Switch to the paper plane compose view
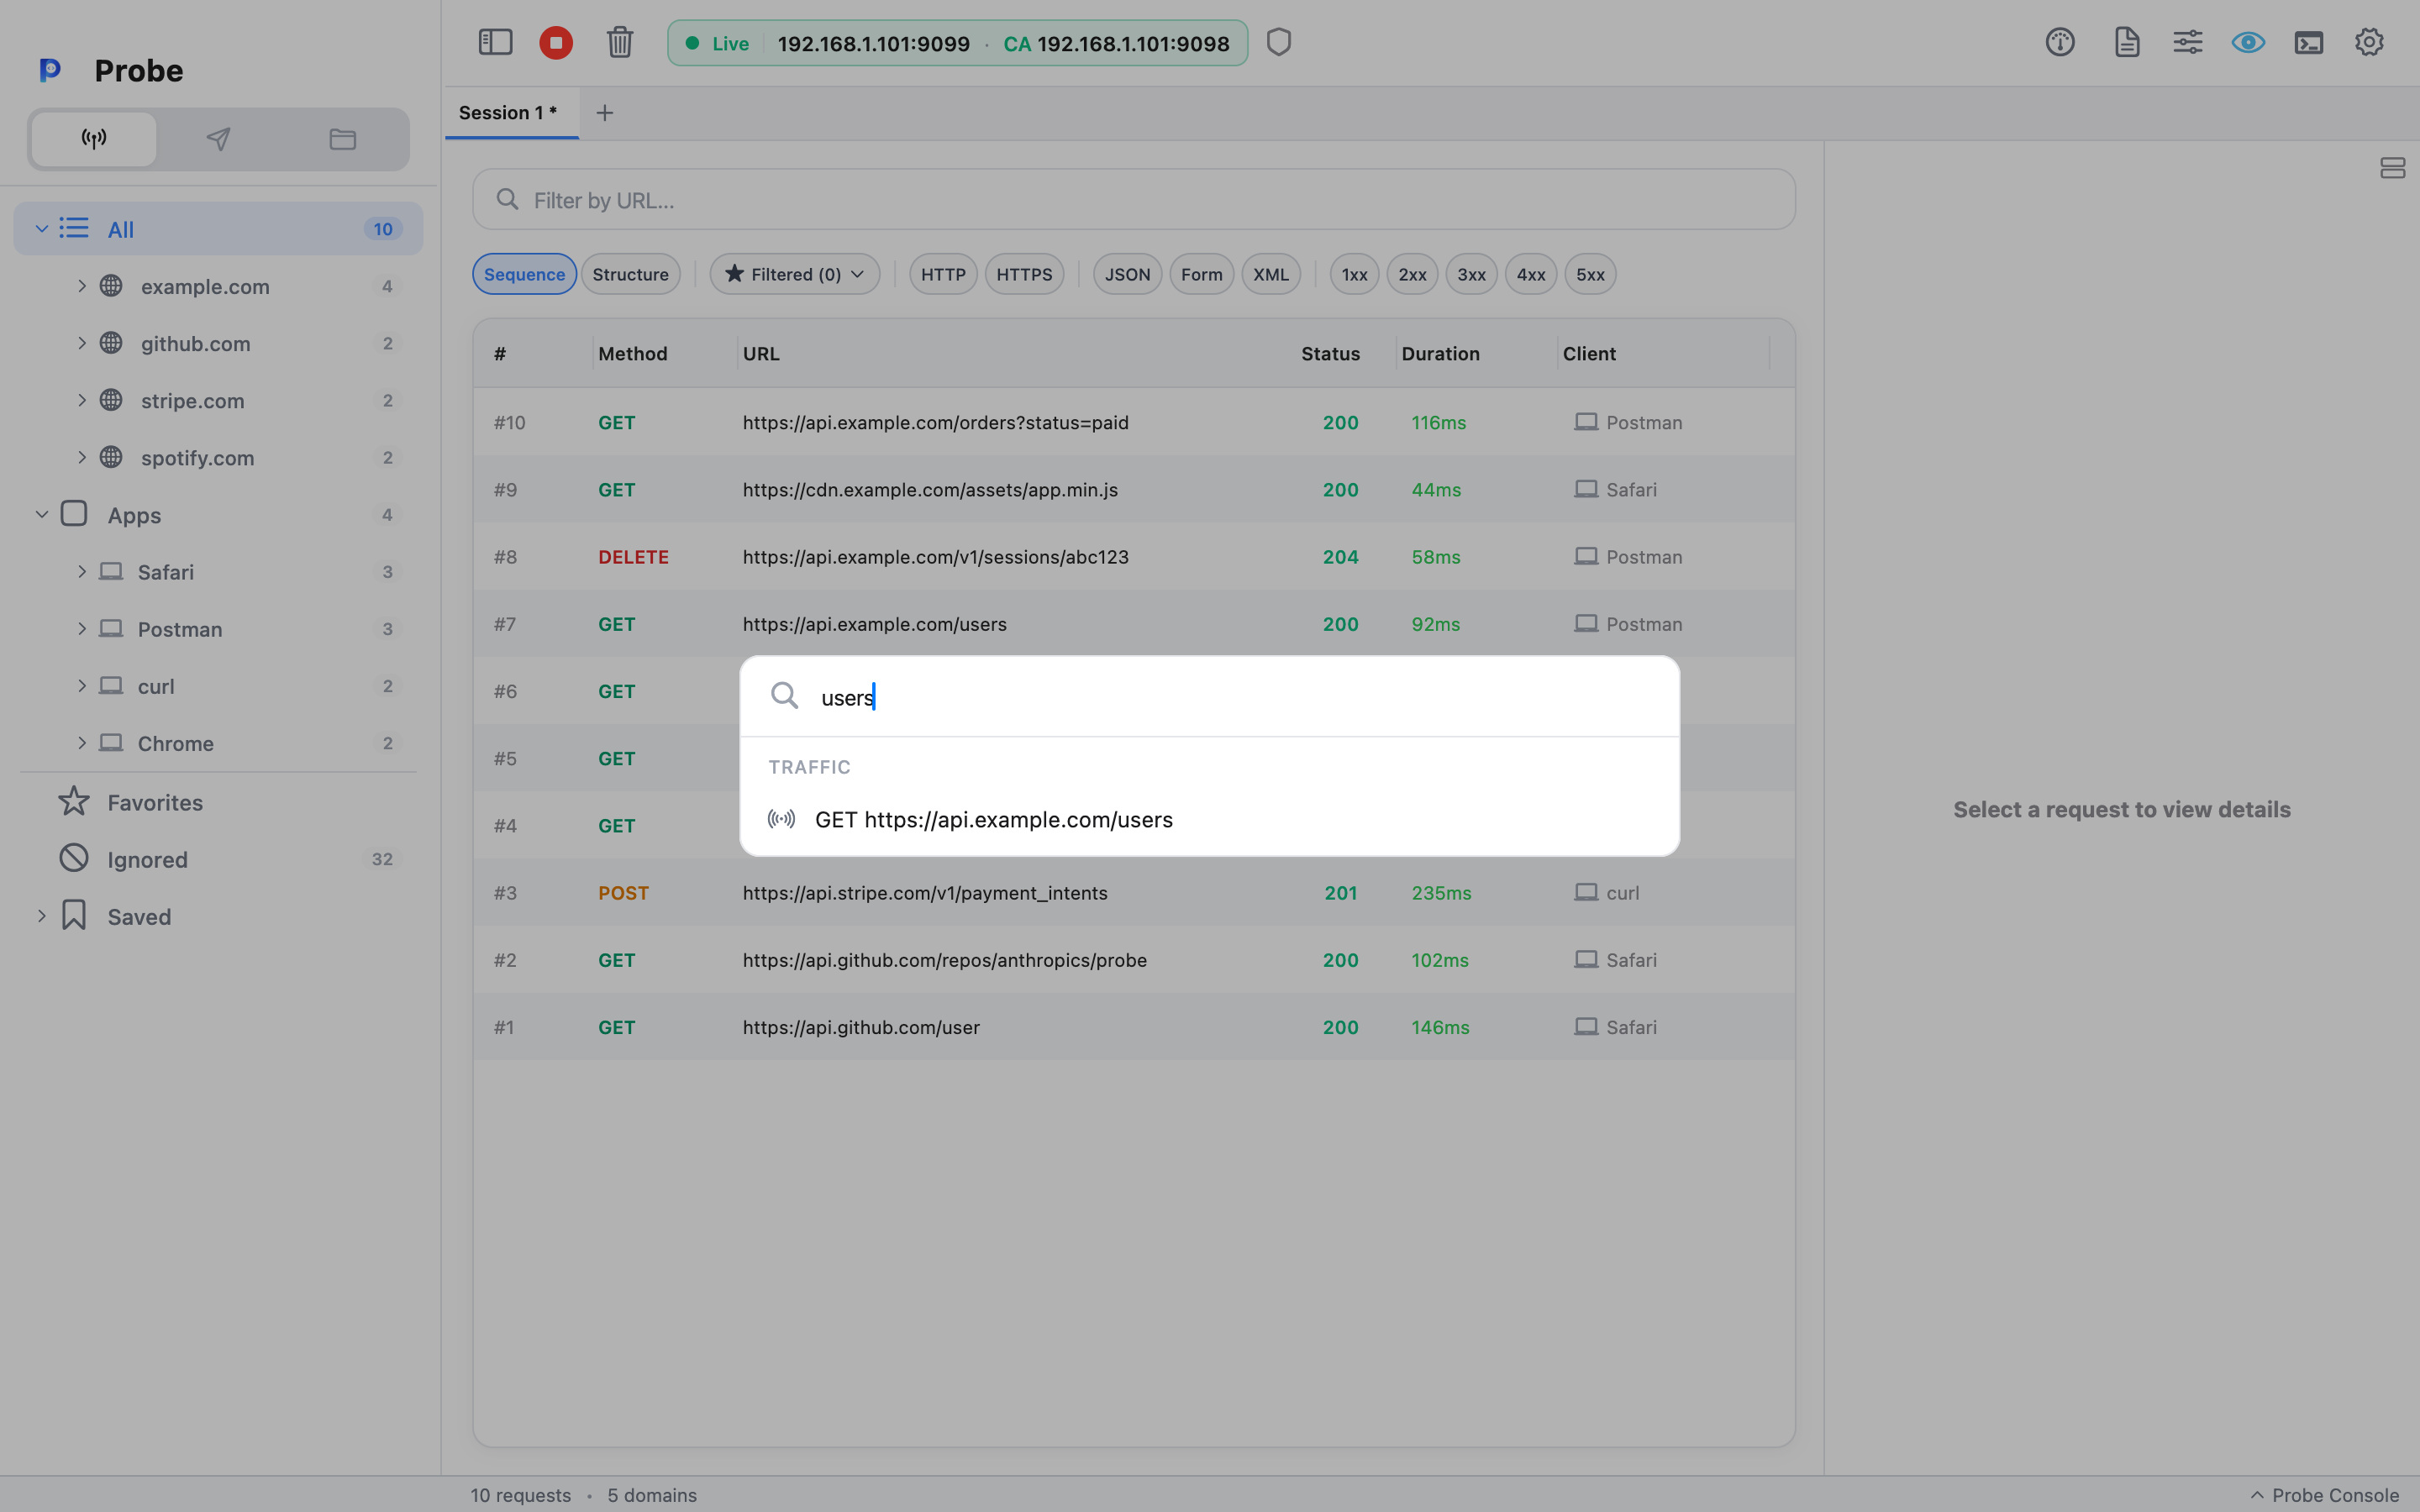The height and width of the screenshot is (1512, 2420). click(x=218, y=139)
